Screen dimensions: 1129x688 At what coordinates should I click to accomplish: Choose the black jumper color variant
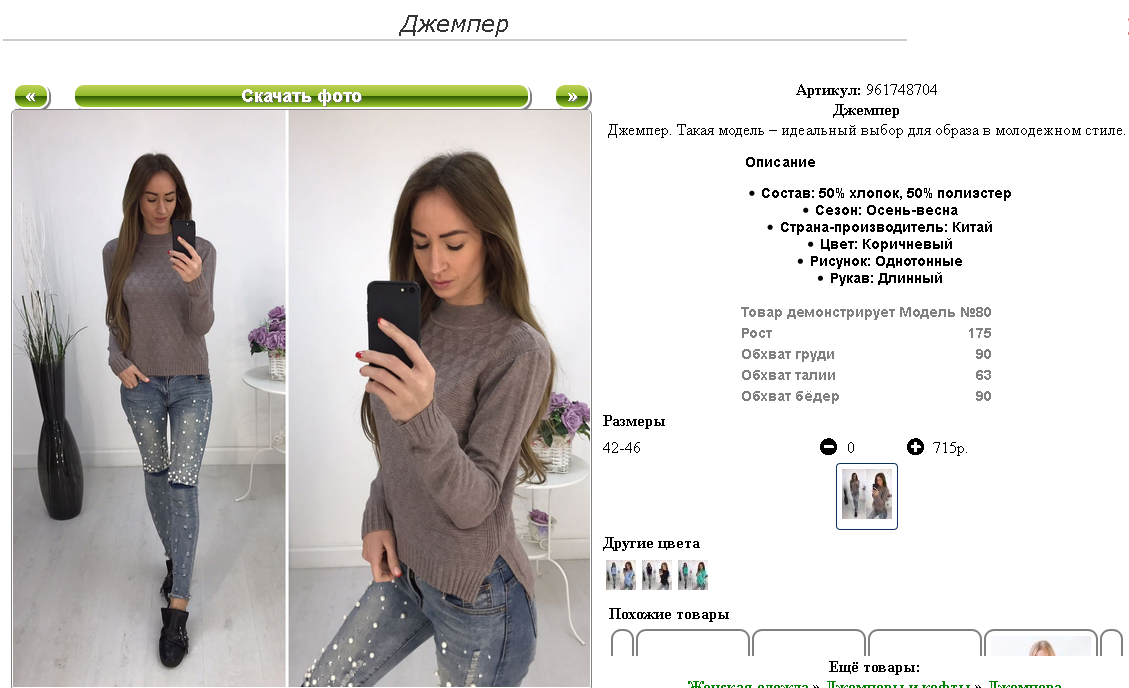pos(657,575)
